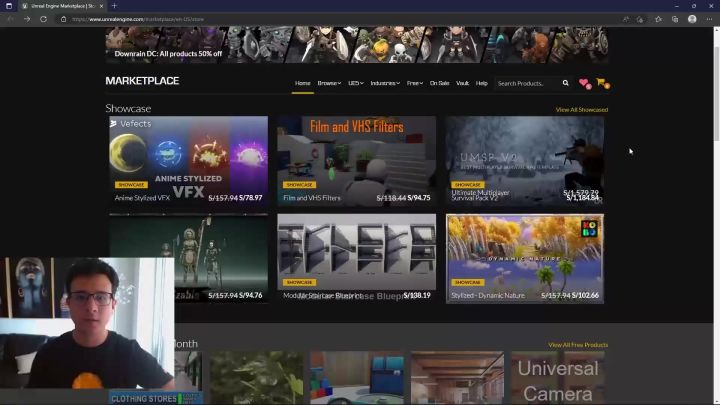Open the wooden interior free product thumbnail

[x=457, y=378]
